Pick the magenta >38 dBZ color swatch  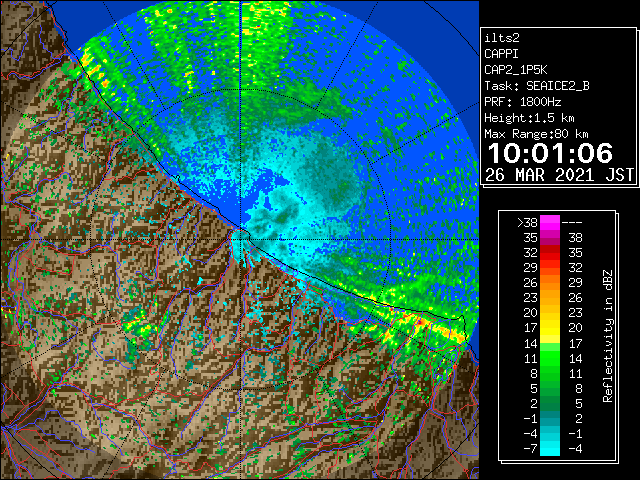(x=550, y=222)
